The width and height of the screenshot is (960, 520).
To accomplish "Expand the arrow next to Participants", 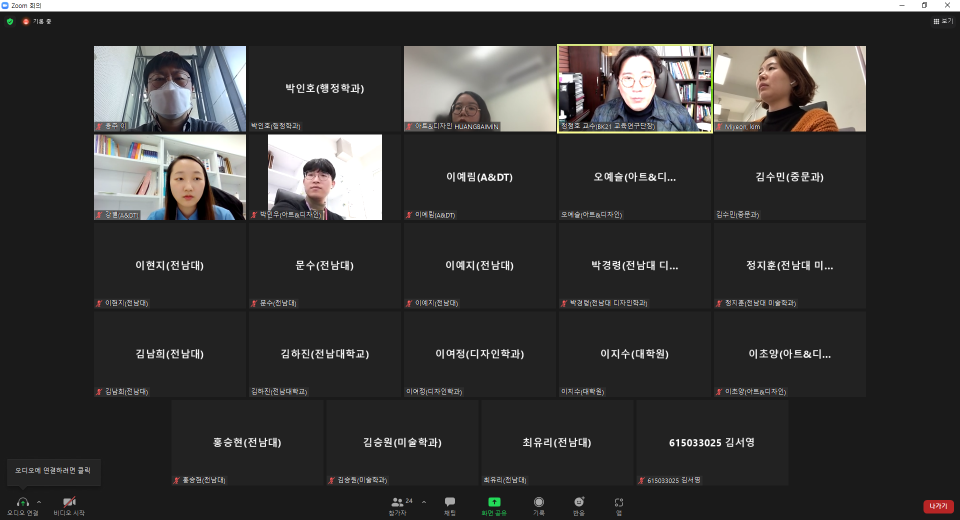I will pyautogui.click(x=423, y=501).
